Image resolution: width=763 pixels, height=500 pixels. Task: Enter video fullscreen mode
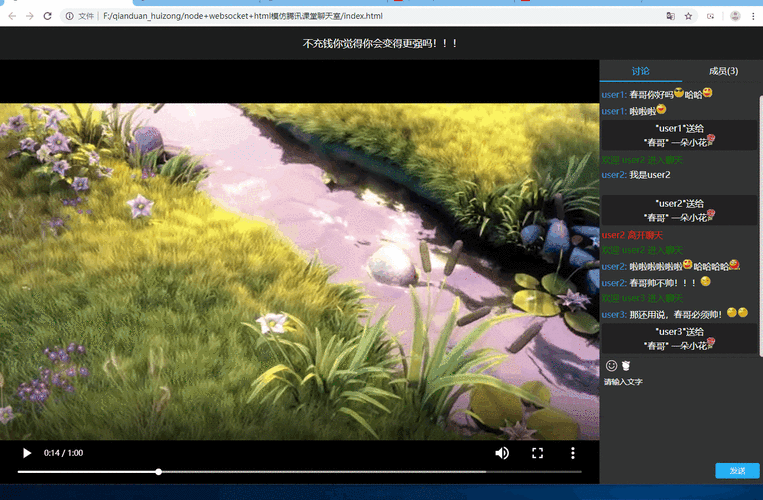pos(537,453)
